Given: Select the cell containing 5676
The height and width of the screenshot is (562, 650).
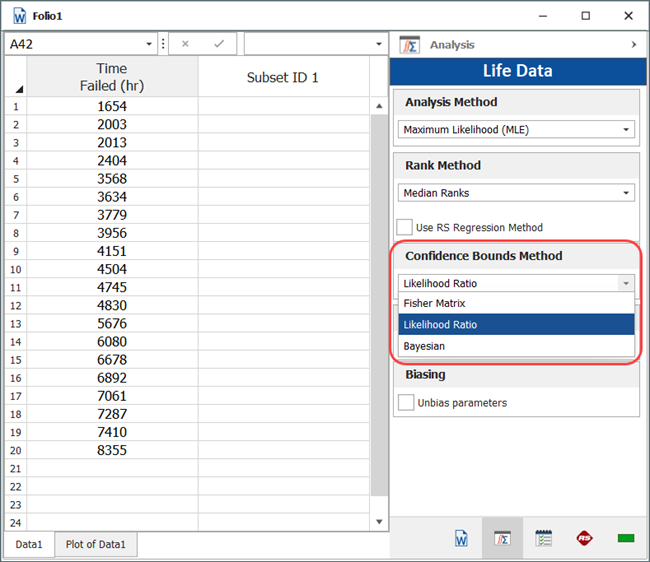Looking at the screenshot, I should click(112, 324).
